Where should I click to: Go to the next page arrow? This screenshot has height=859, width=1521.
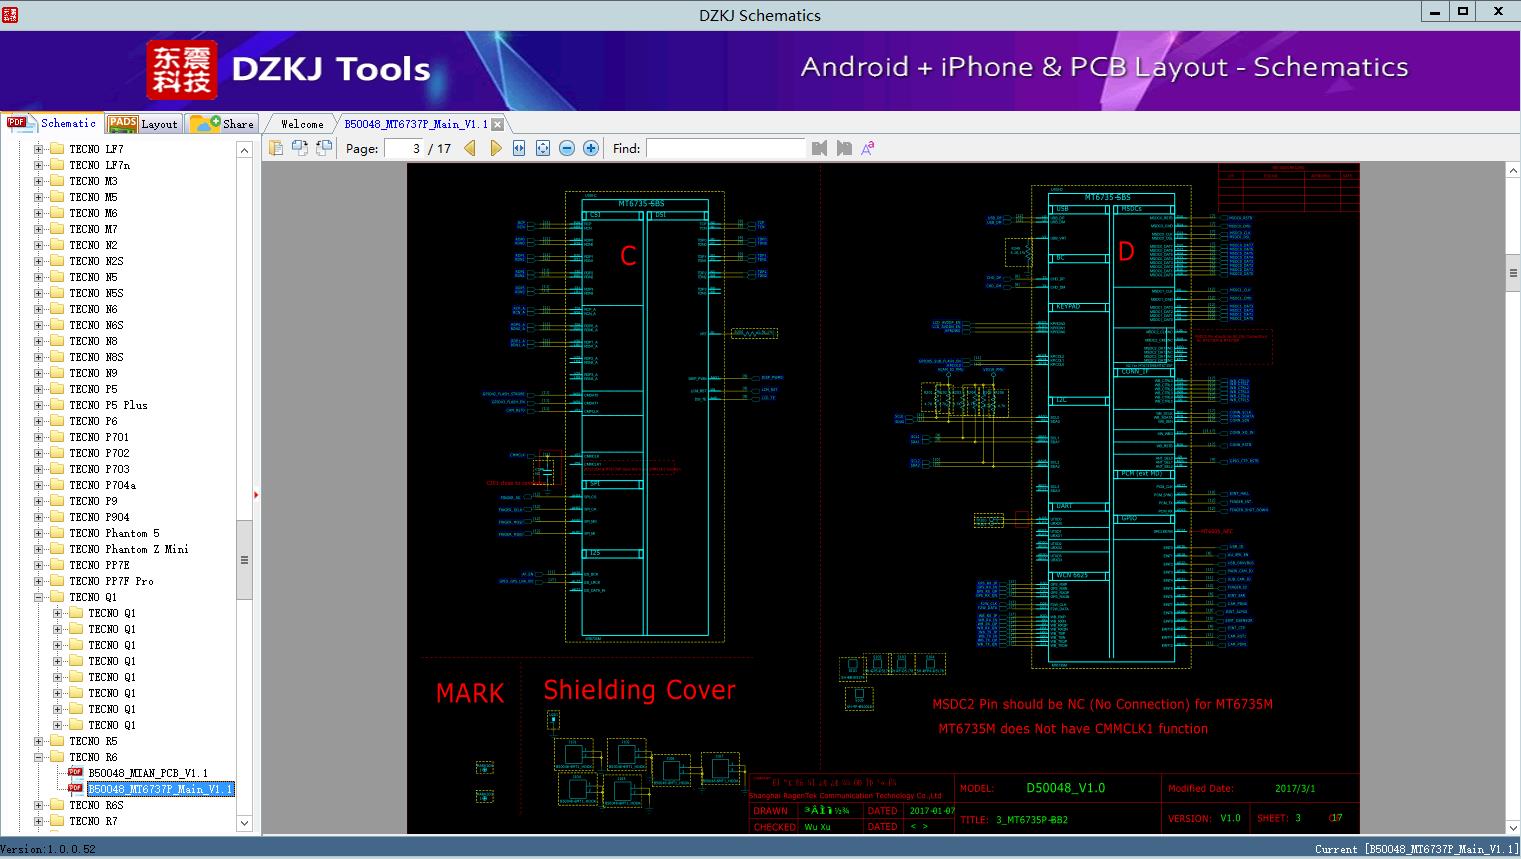pyautogui.click(x=495, y=148)
